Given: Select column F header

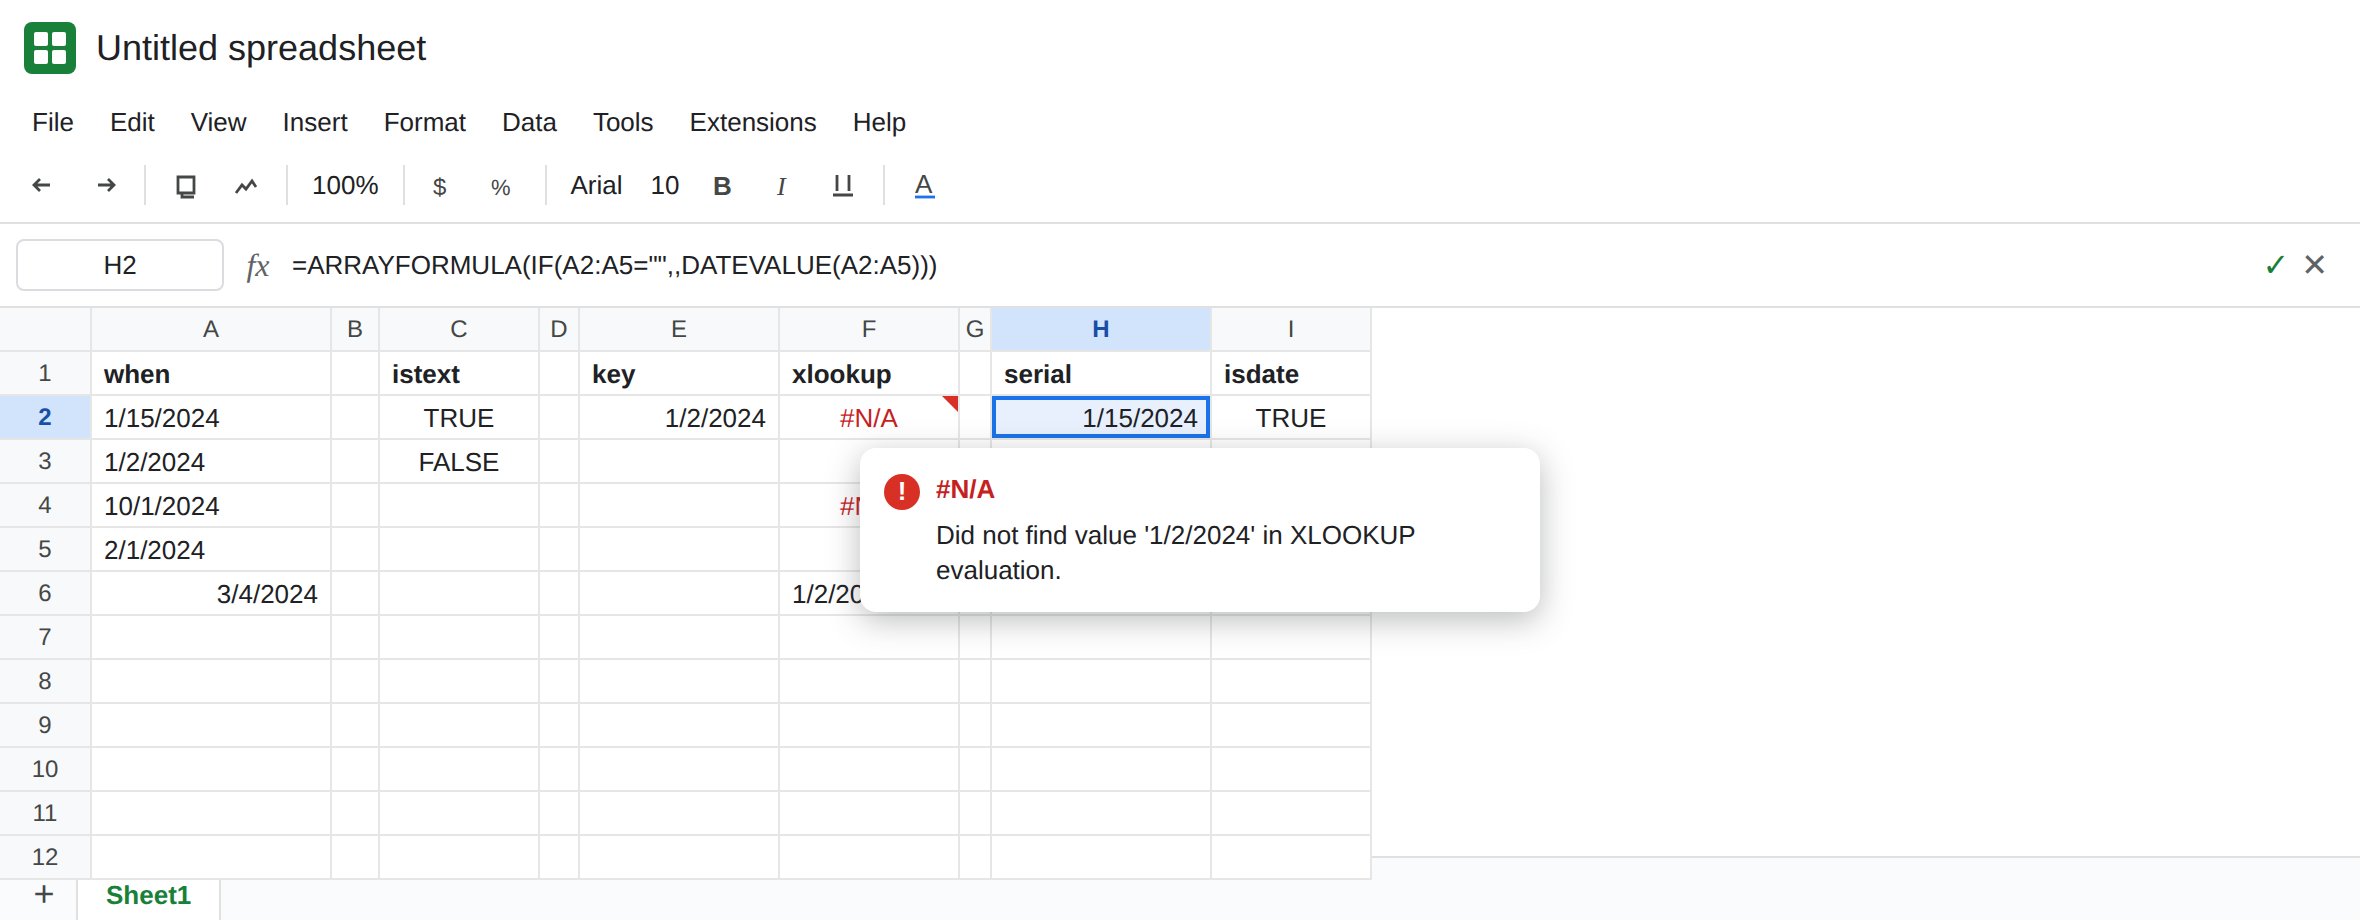Looking at the screenshot, I should coord(869,329).
